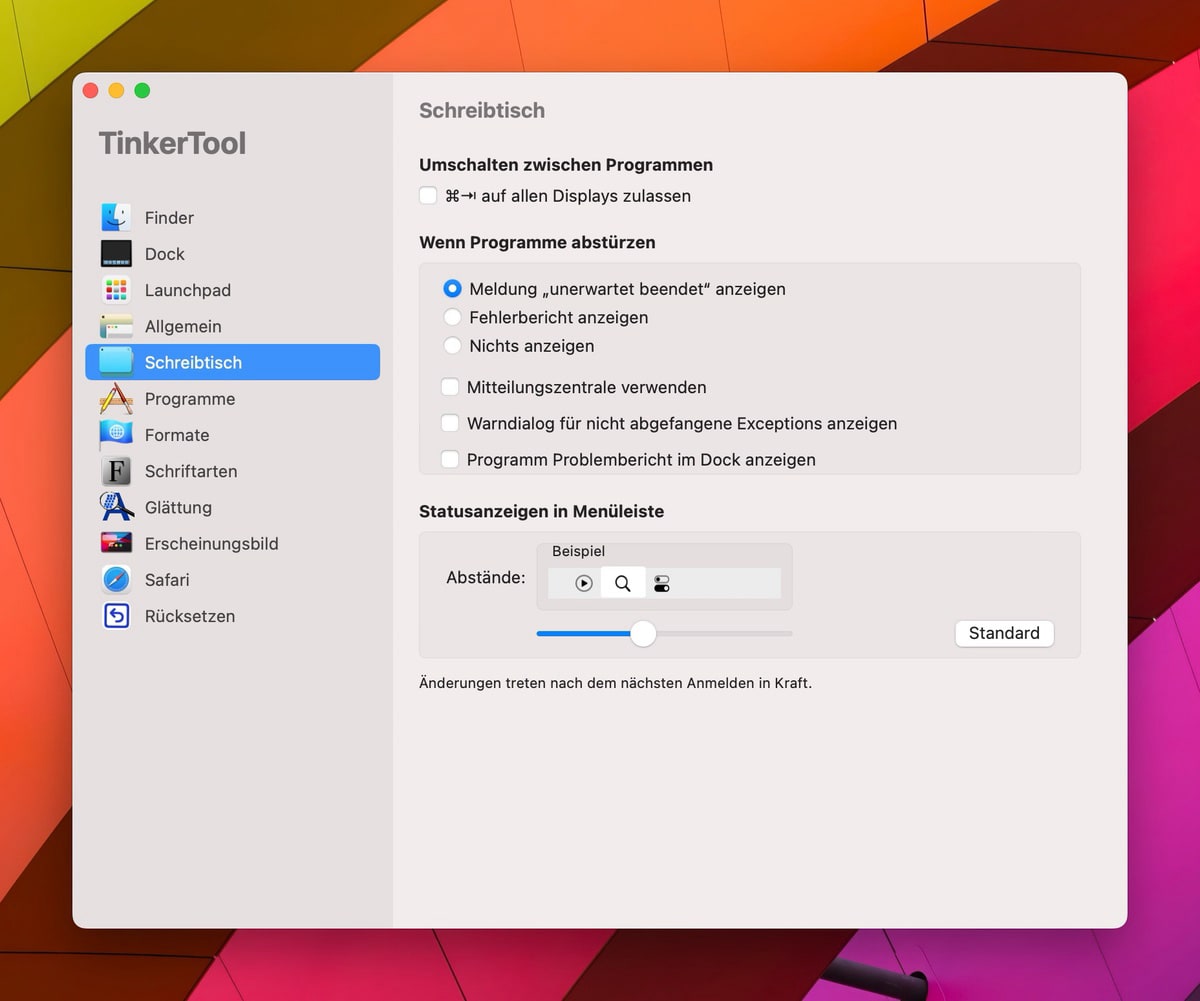
Task: Open the Launchpad grid icon
Action: (x=116, y=290)
